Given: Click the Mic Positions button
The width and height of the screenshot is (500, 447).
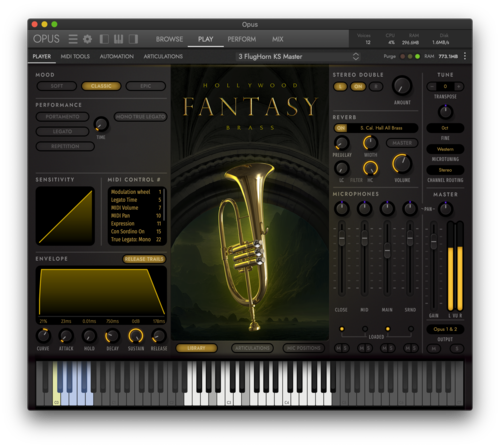Looking at the screenshot, I should 304,348.
